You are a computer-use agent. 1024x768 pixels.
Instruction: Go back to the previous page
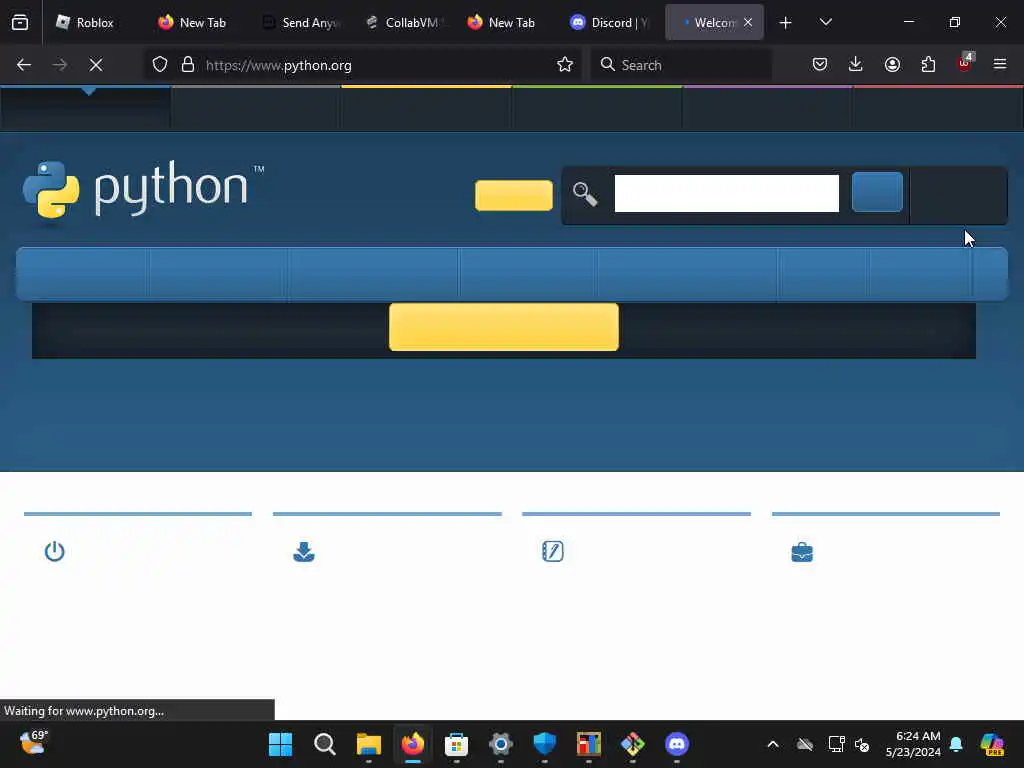click(x=24, y=65)
